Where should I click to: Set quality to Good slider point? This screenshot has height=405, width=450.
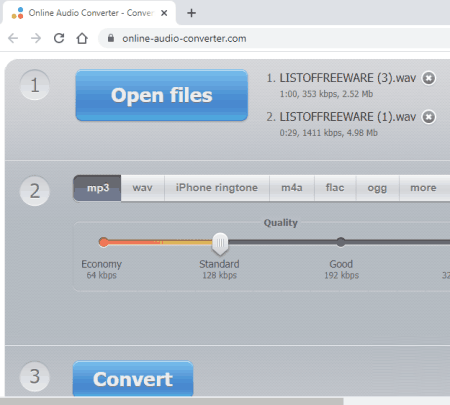pos(341,242)
